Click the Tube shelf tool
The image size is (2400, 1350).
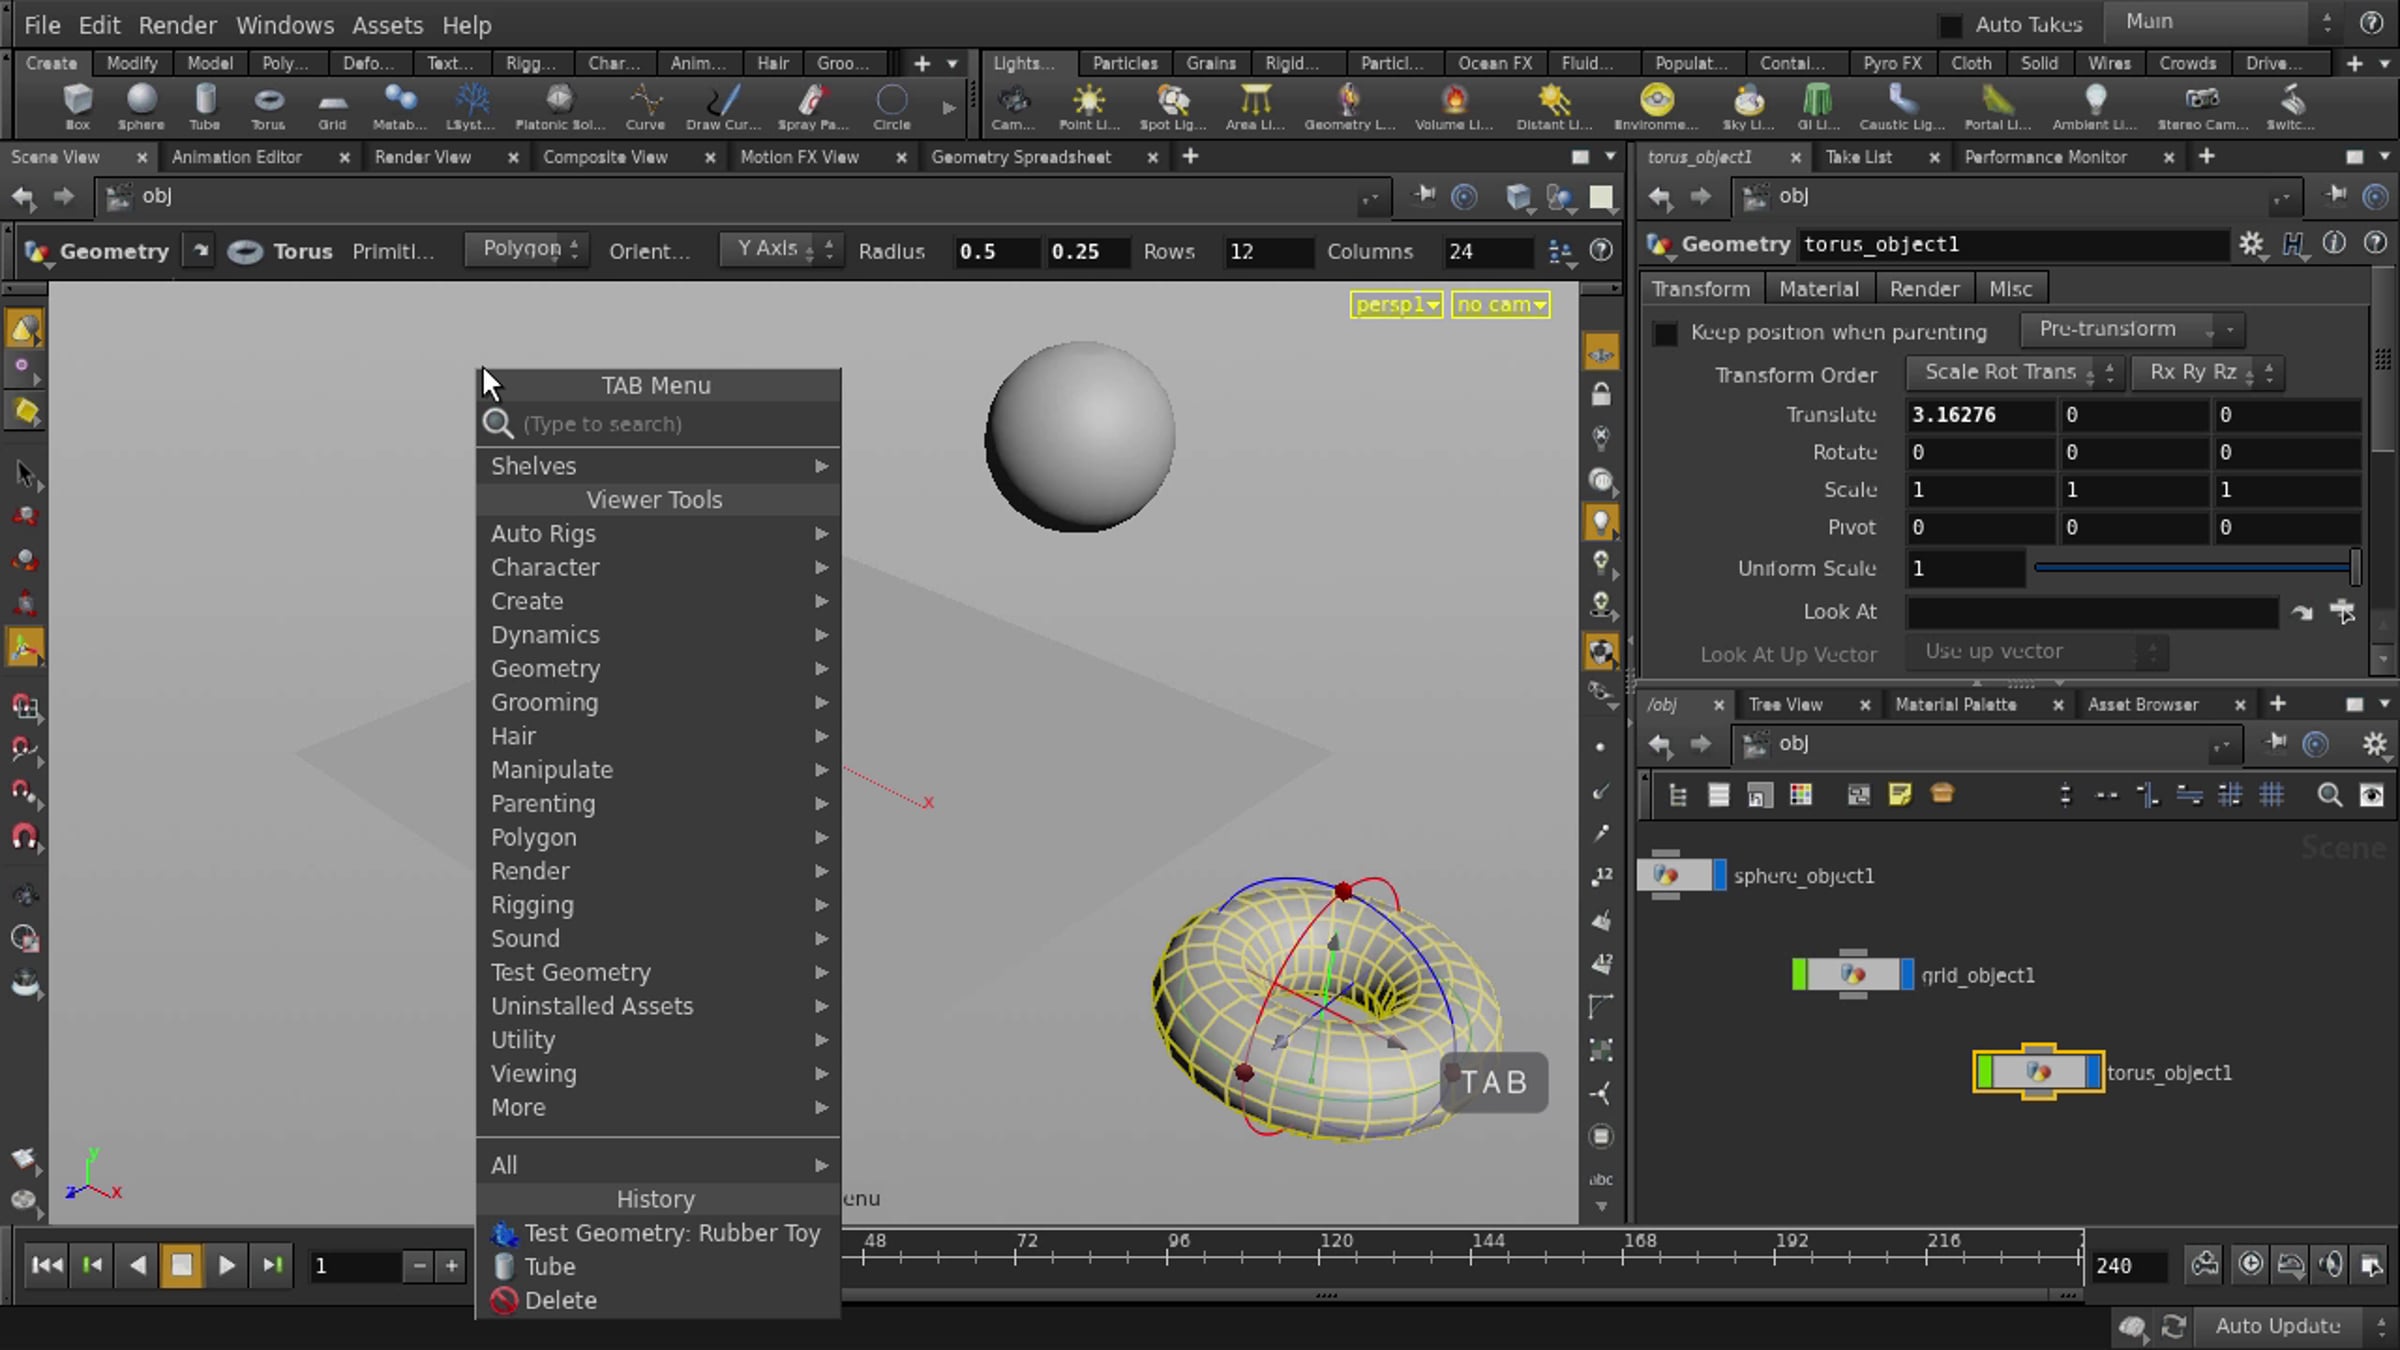[x=205, y=107]
